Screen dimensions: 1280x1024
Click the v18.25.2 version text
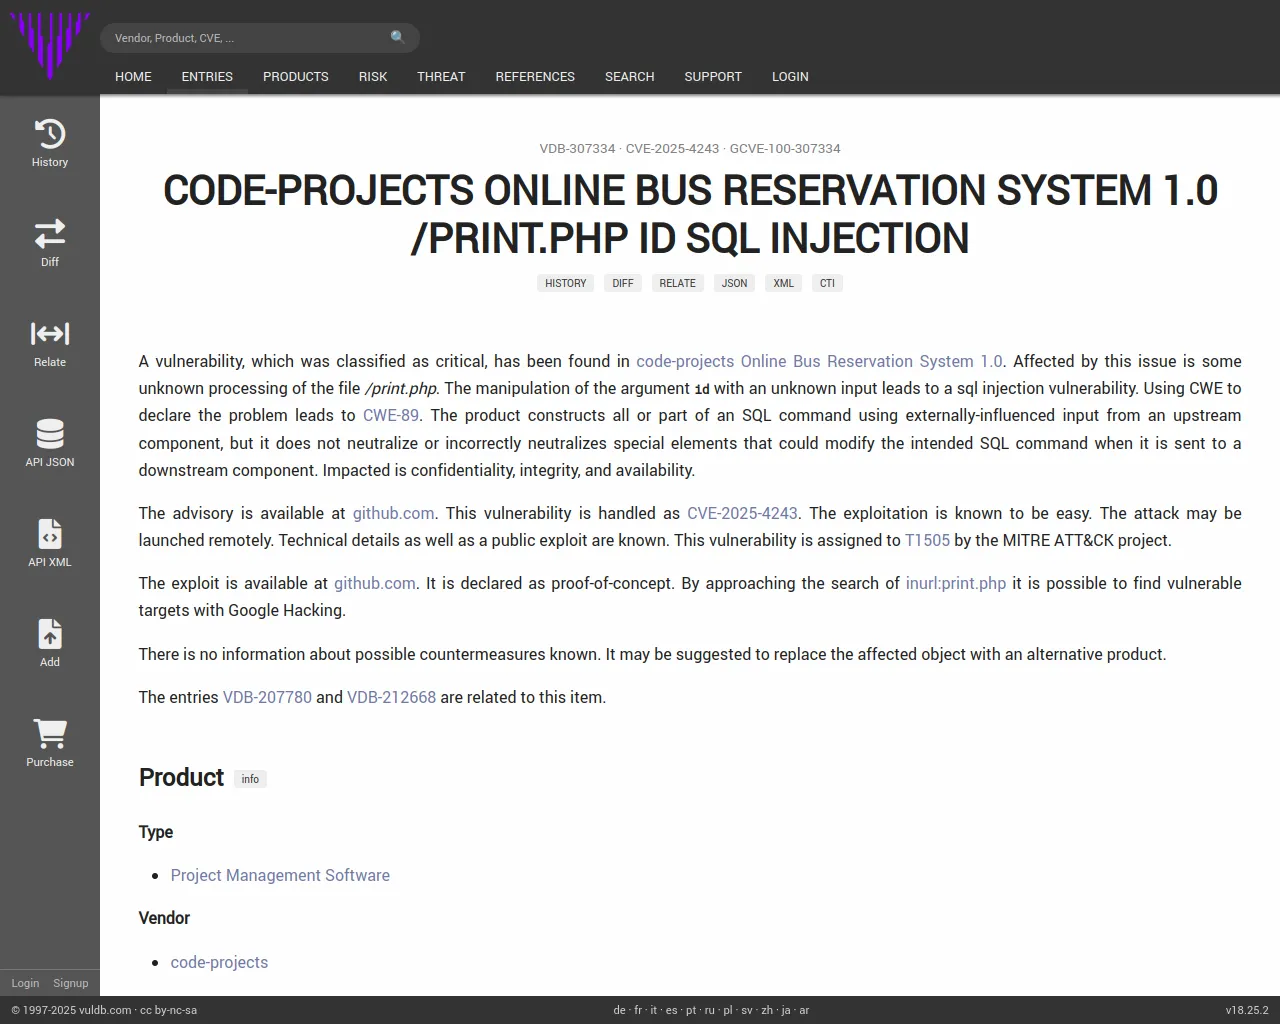(x=1247, y=1010)
